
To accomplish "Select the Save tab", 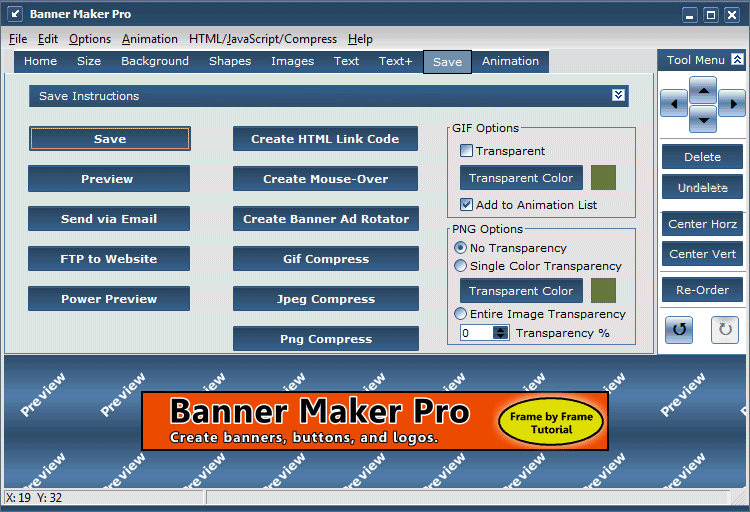I will [447, 62].
